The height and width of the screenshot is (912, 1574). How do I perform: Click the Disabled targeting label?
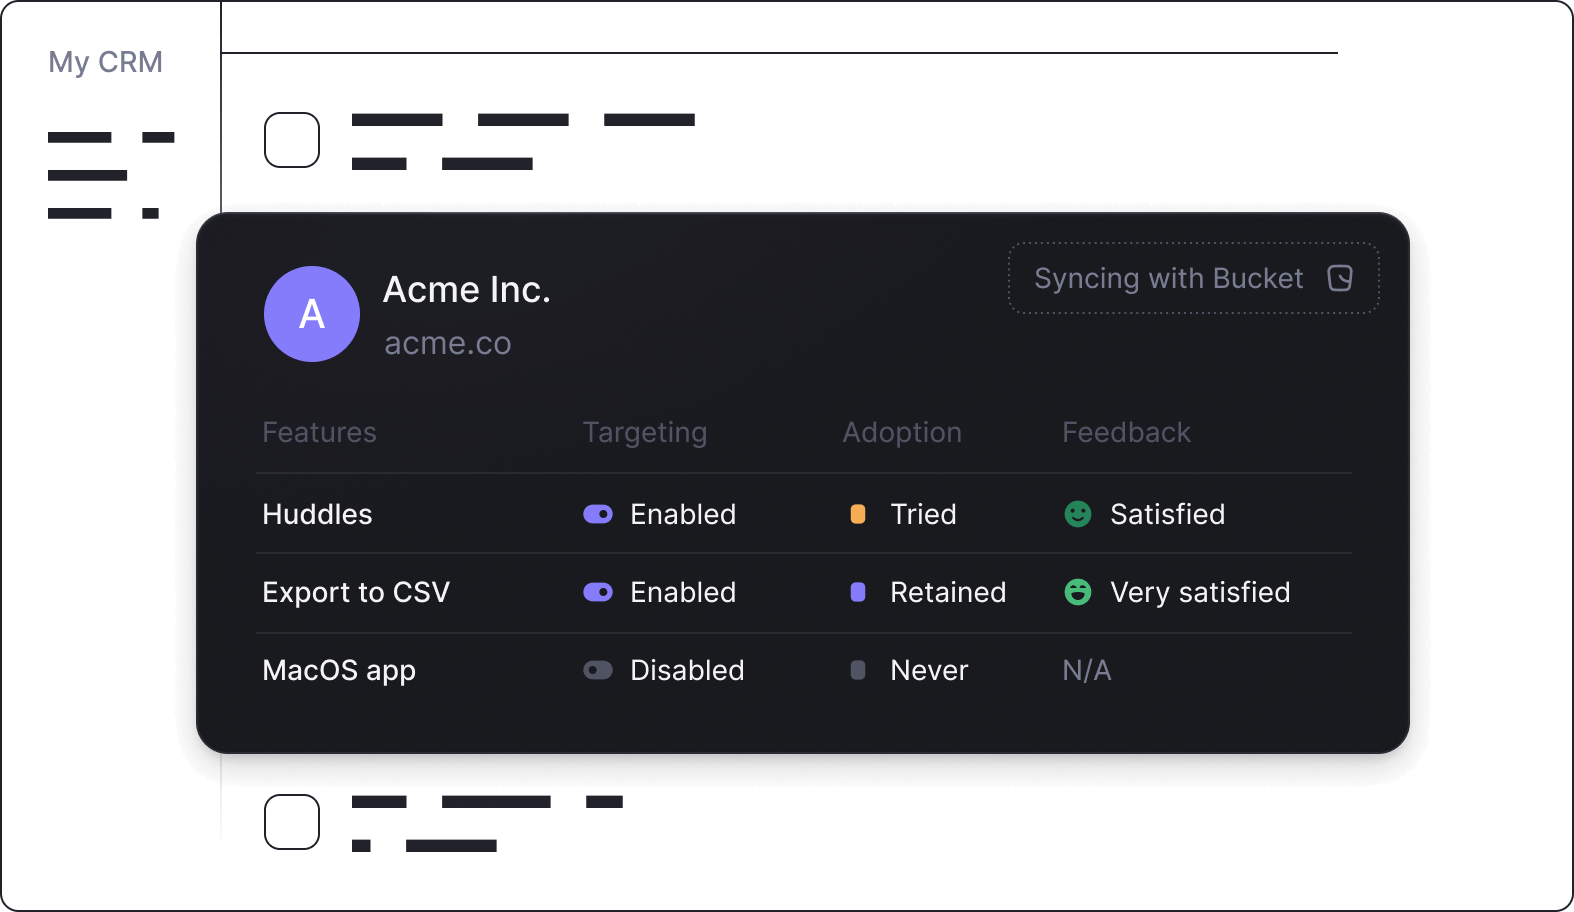687,670
